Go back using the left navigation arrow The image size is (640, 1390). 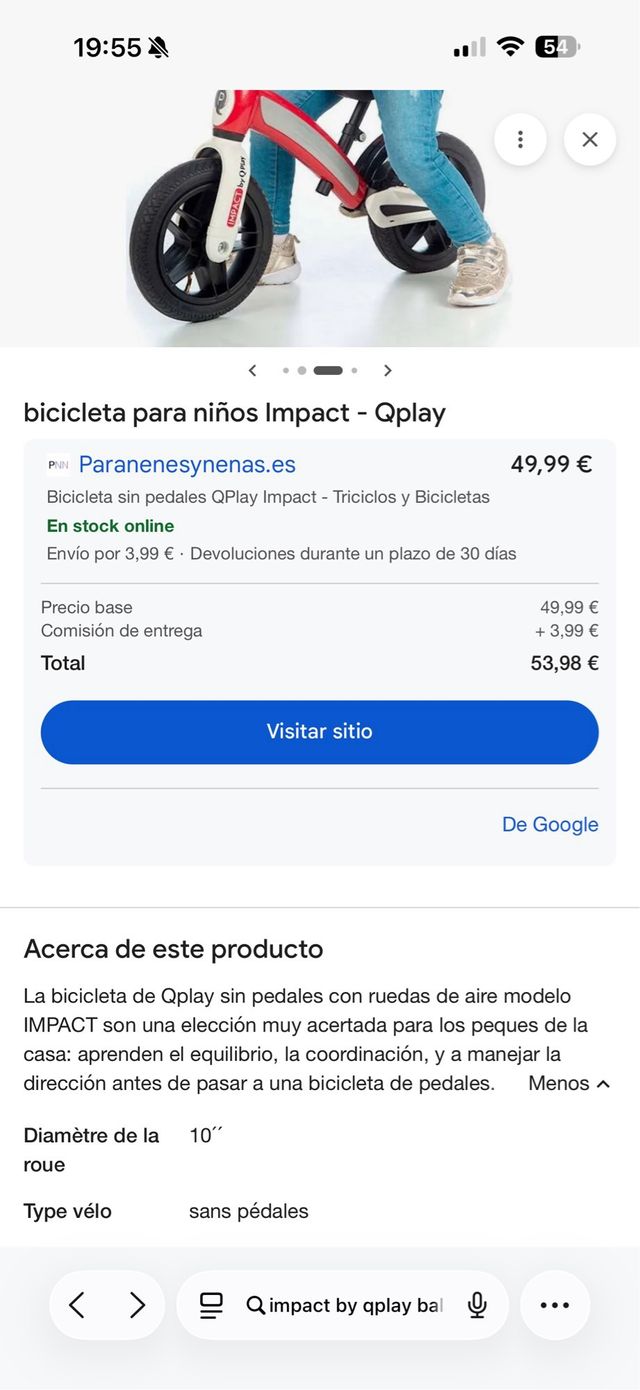click(x=79, y=1305)
